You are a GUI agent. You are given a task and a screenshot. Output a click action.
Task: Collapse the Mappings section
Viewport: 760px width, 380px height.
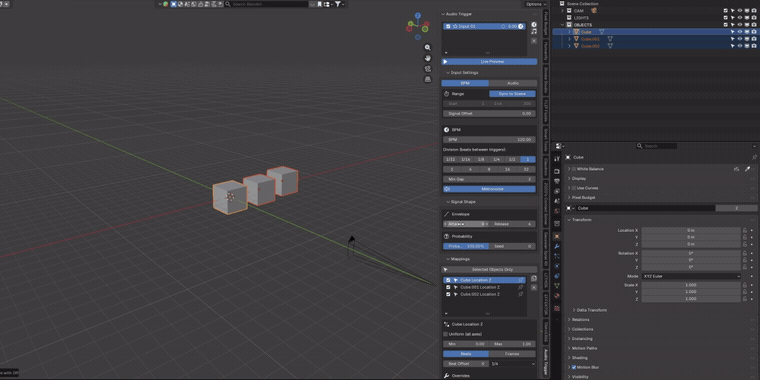click(448, 259)
